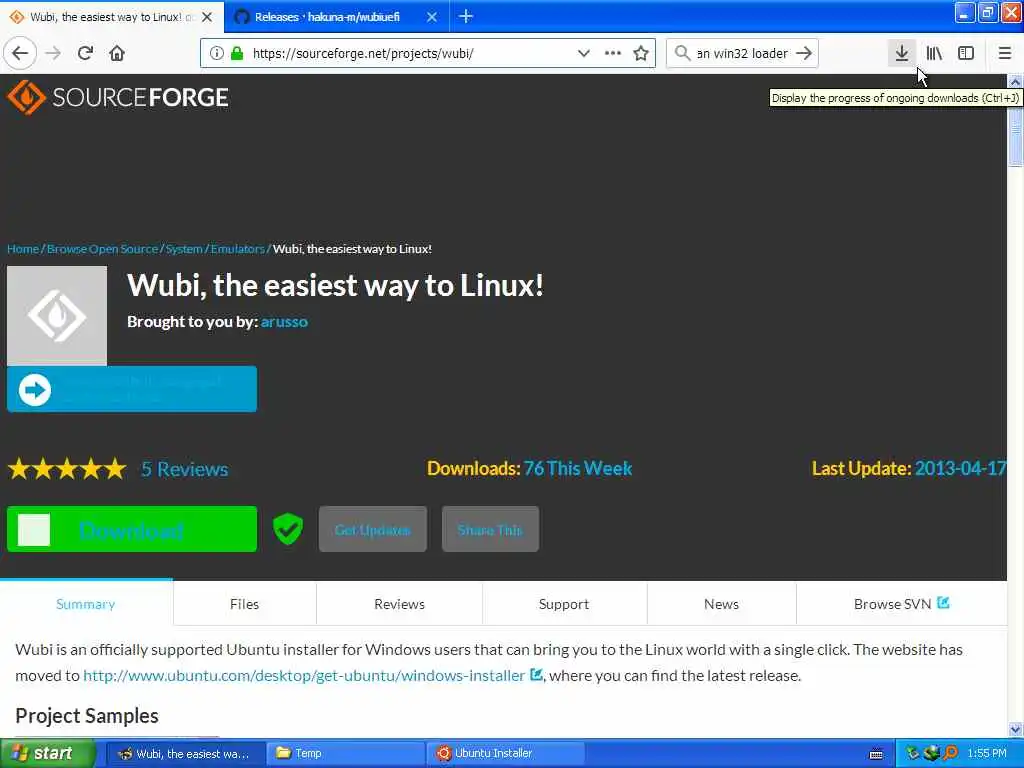The height and width of the screenshot is (768, 1024).
Task: Follow the ubuntu.com windows-installer link
Action: pos(304,675)
